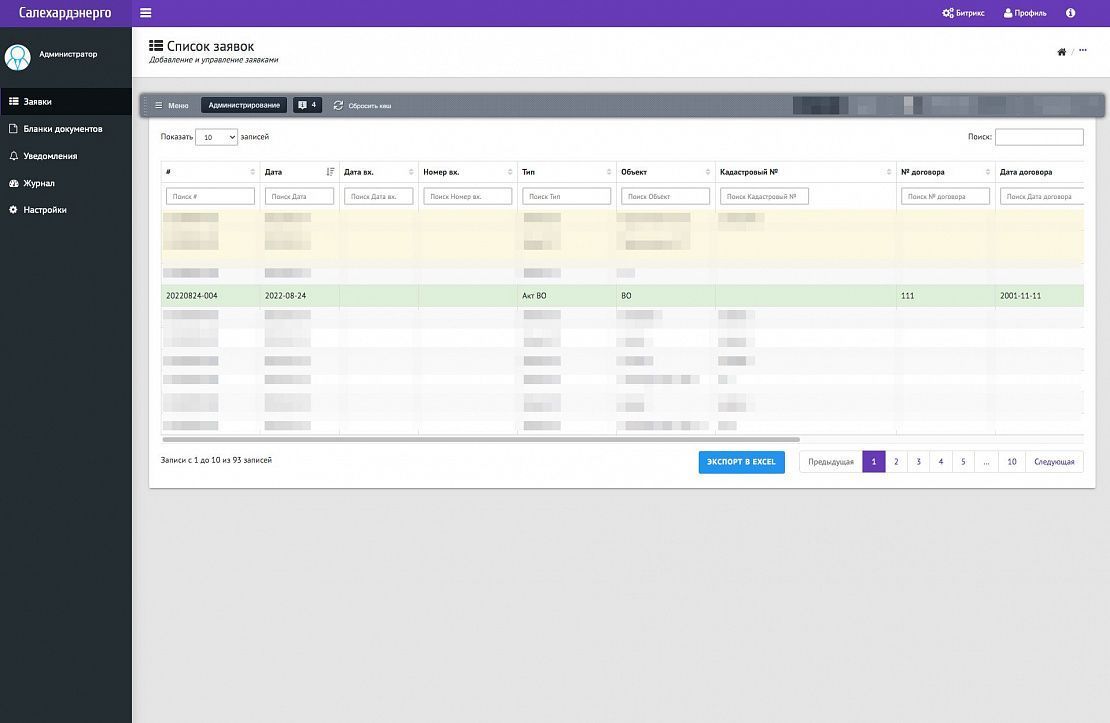Open the Журнал sidebar item
1110x723 pixels.
pos(39,183)
